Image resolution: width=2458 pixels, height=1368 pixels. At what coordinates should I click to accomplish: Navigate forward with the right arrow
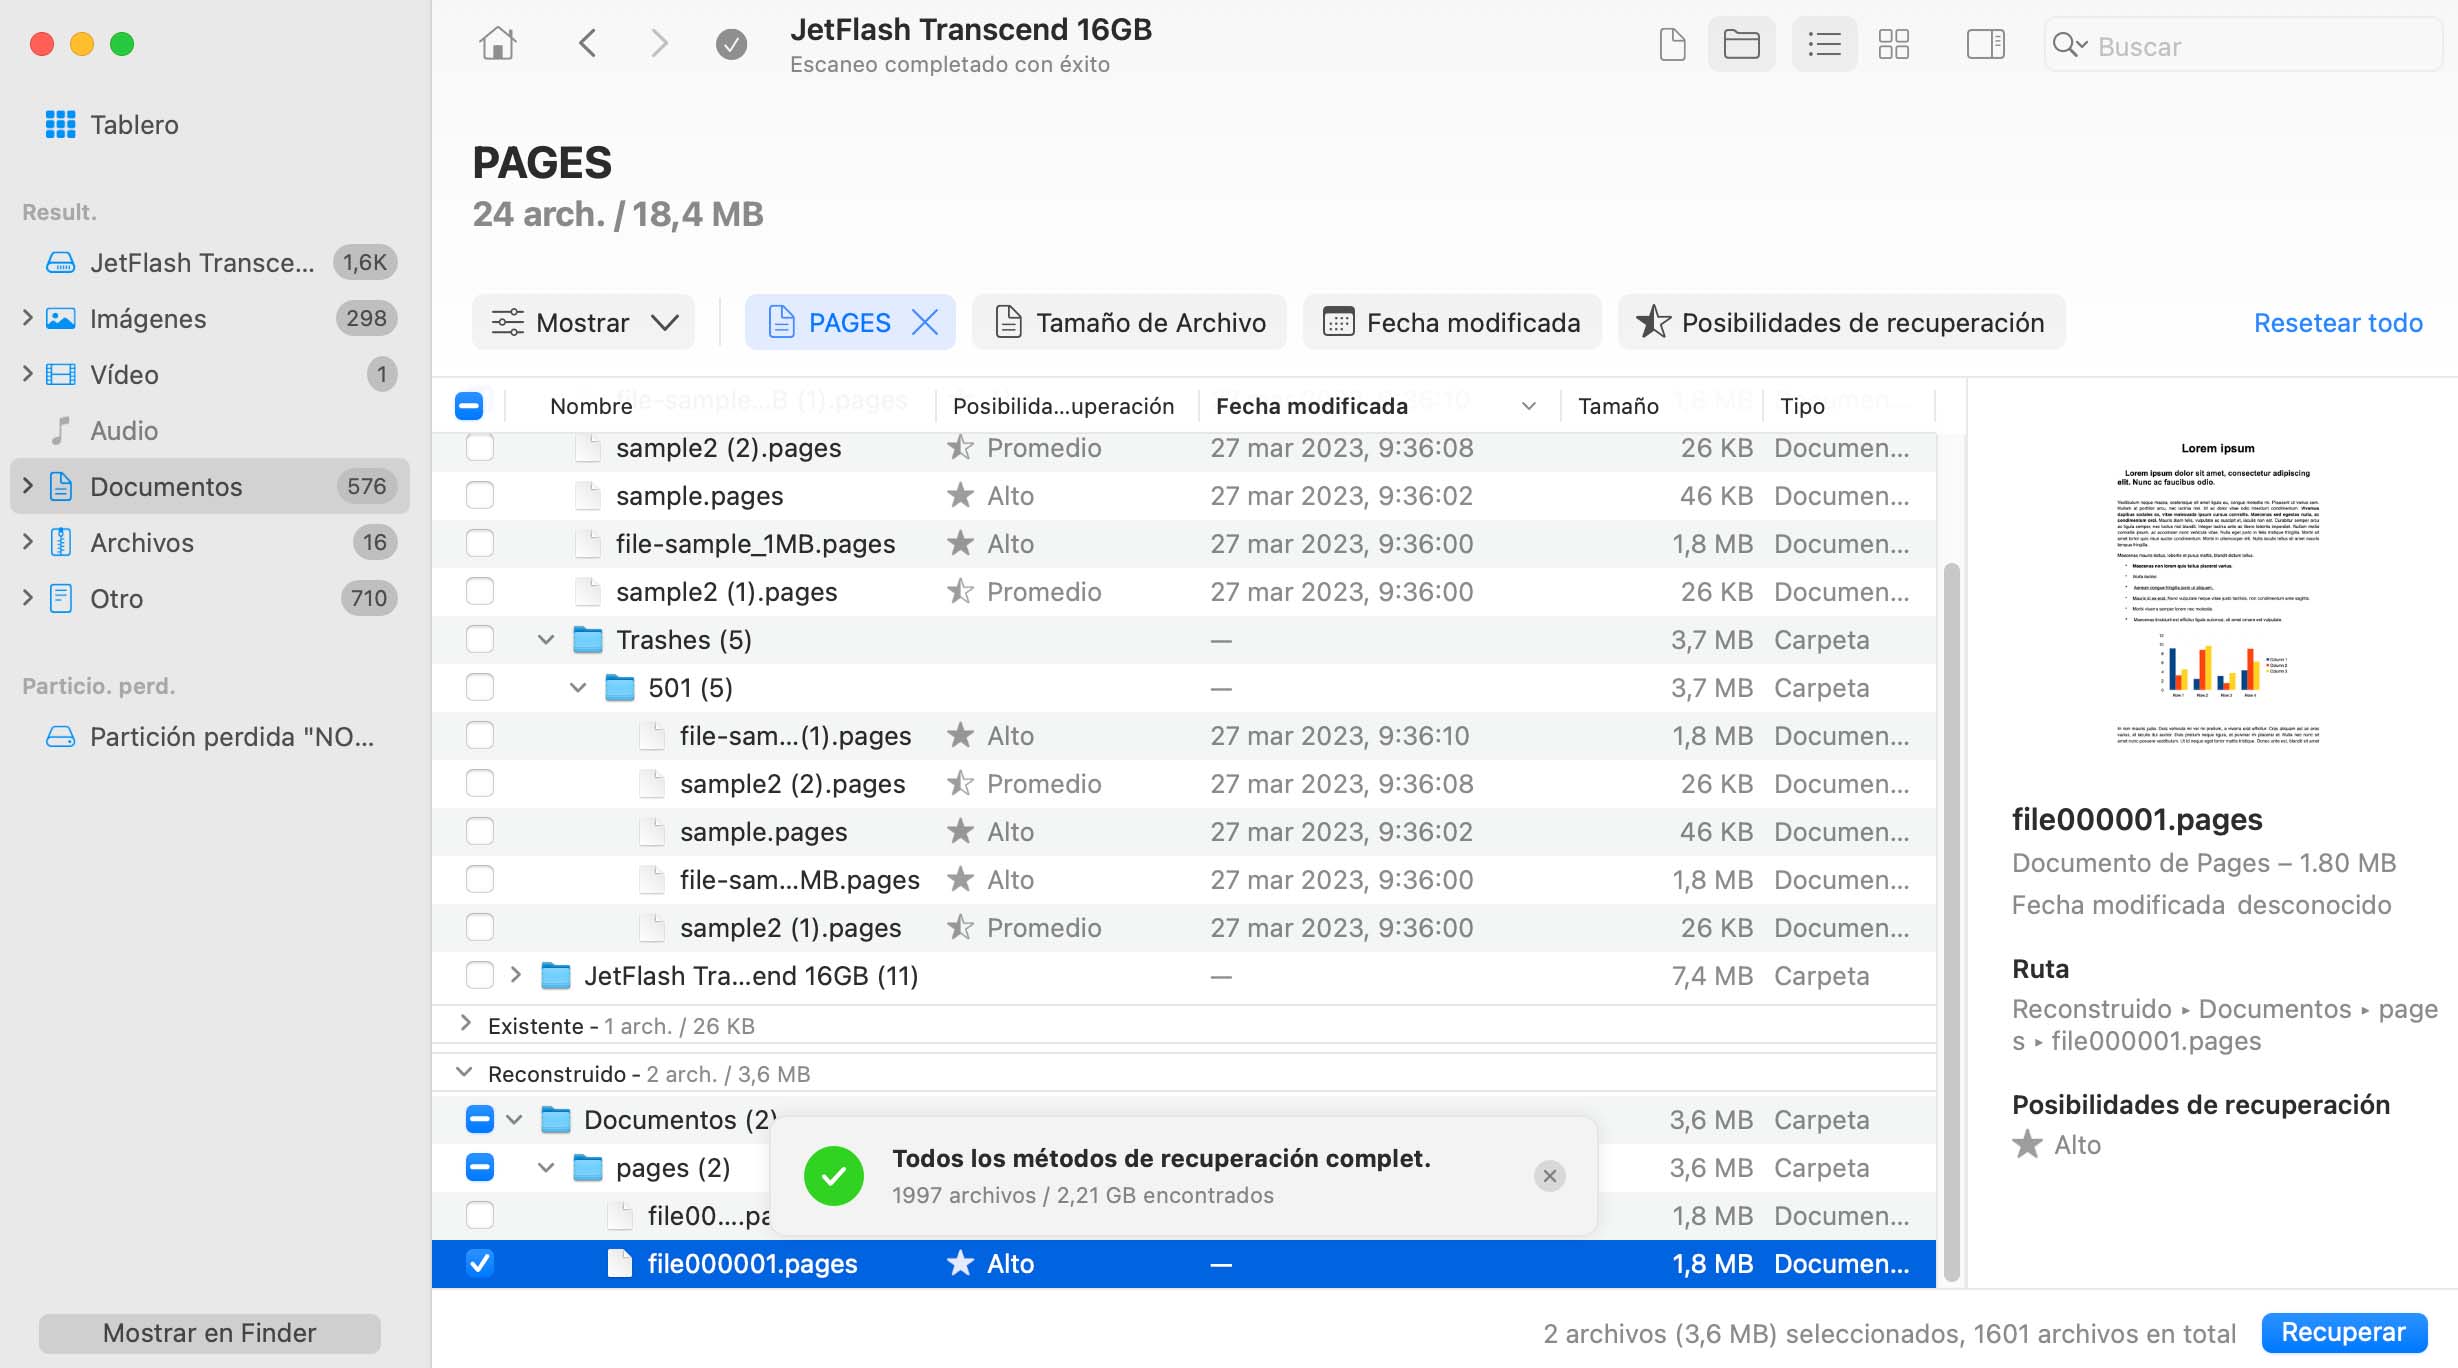click(659, 44)
